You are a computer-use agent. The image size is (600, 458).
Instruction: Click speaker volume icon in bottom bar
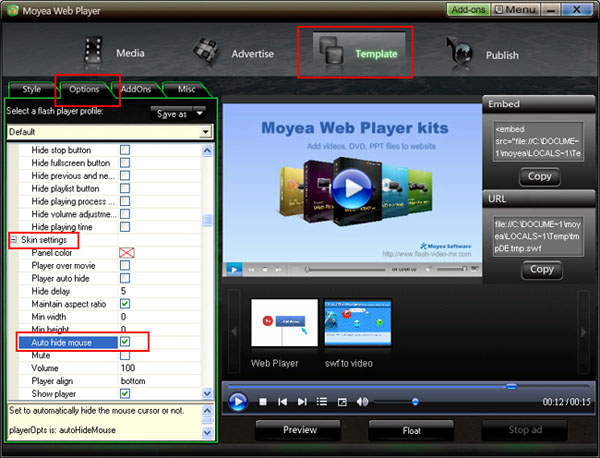click(362, 402)
